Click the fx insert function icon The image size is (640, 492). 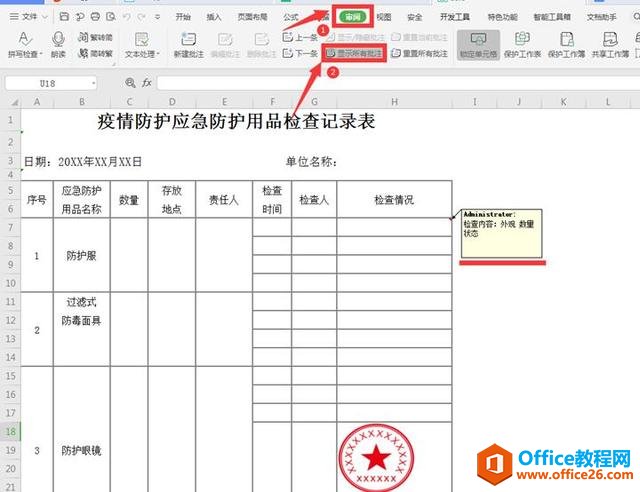(x=147, y=83)
